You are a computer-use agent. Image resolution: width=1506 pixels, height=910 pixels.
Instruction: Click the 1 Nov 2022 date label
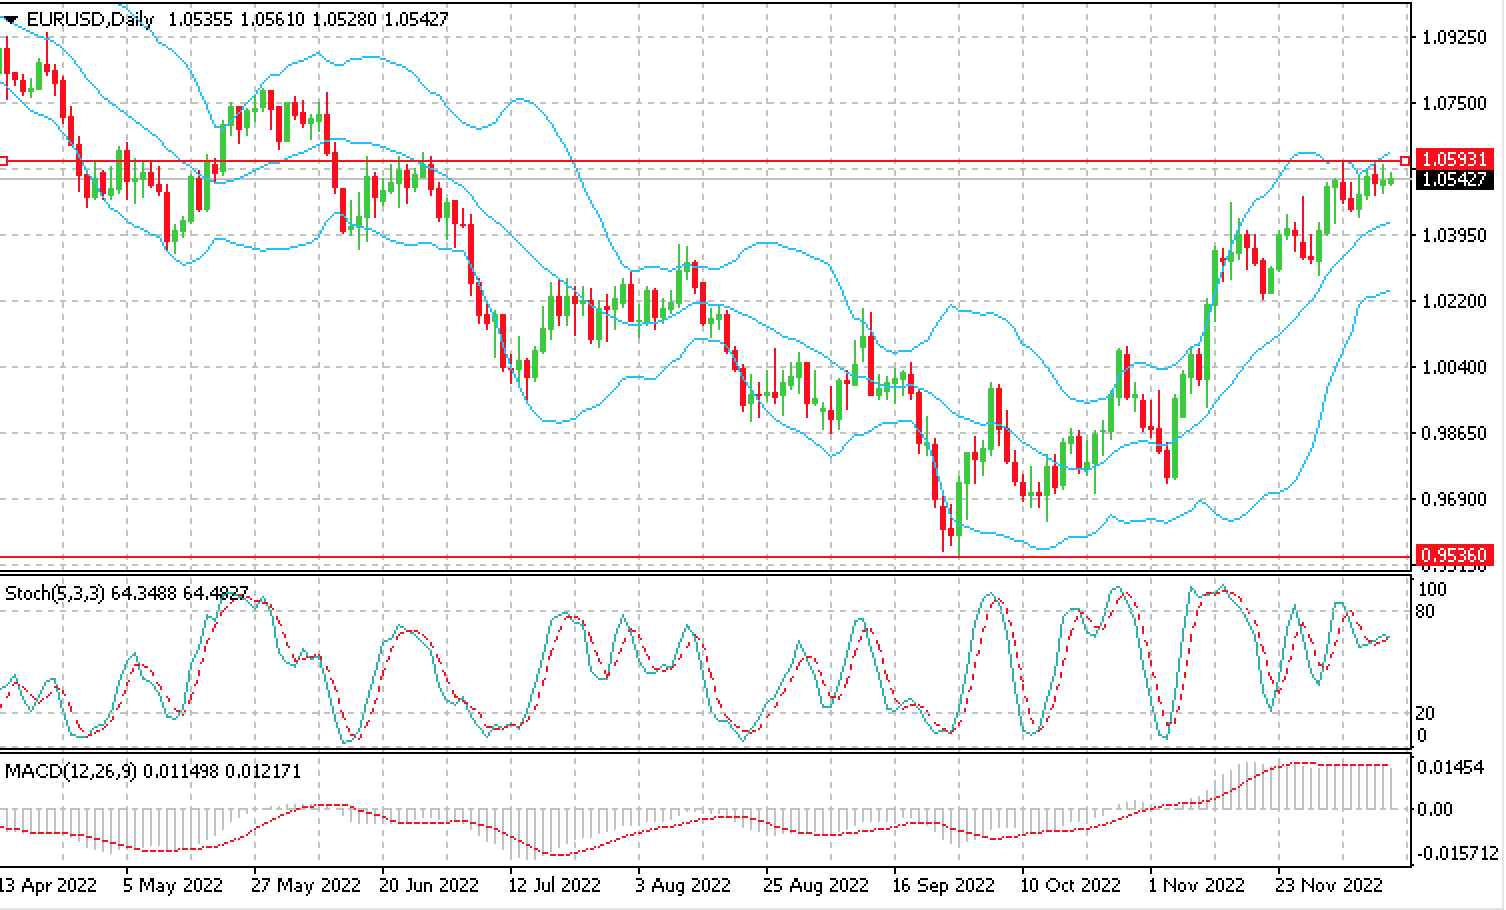click(x=1198, y=886)
